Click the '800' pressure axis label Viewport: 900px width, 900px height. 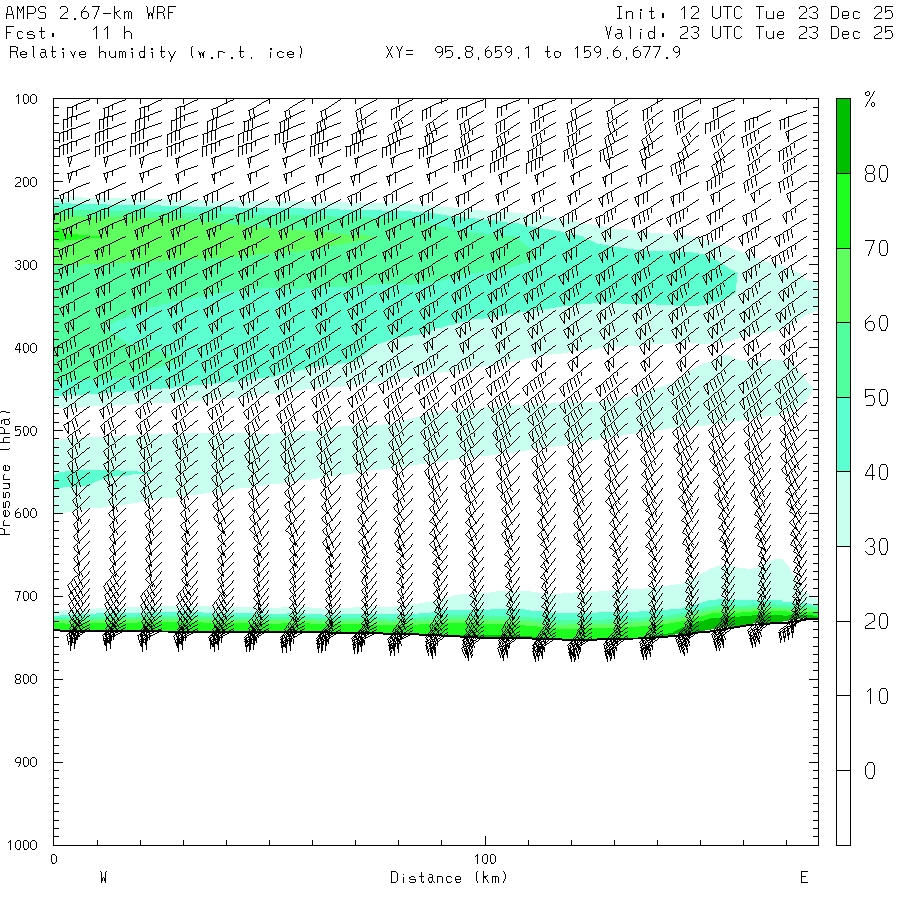pyautogui.click(x=26, y=679)
